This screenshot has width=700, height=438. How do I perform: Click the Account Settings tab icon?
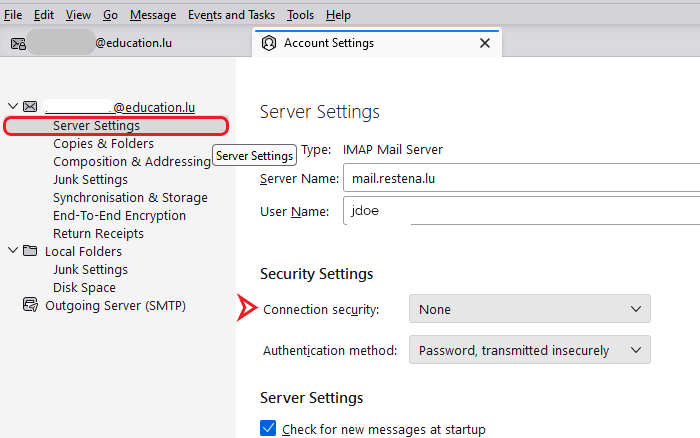(268, 43)
